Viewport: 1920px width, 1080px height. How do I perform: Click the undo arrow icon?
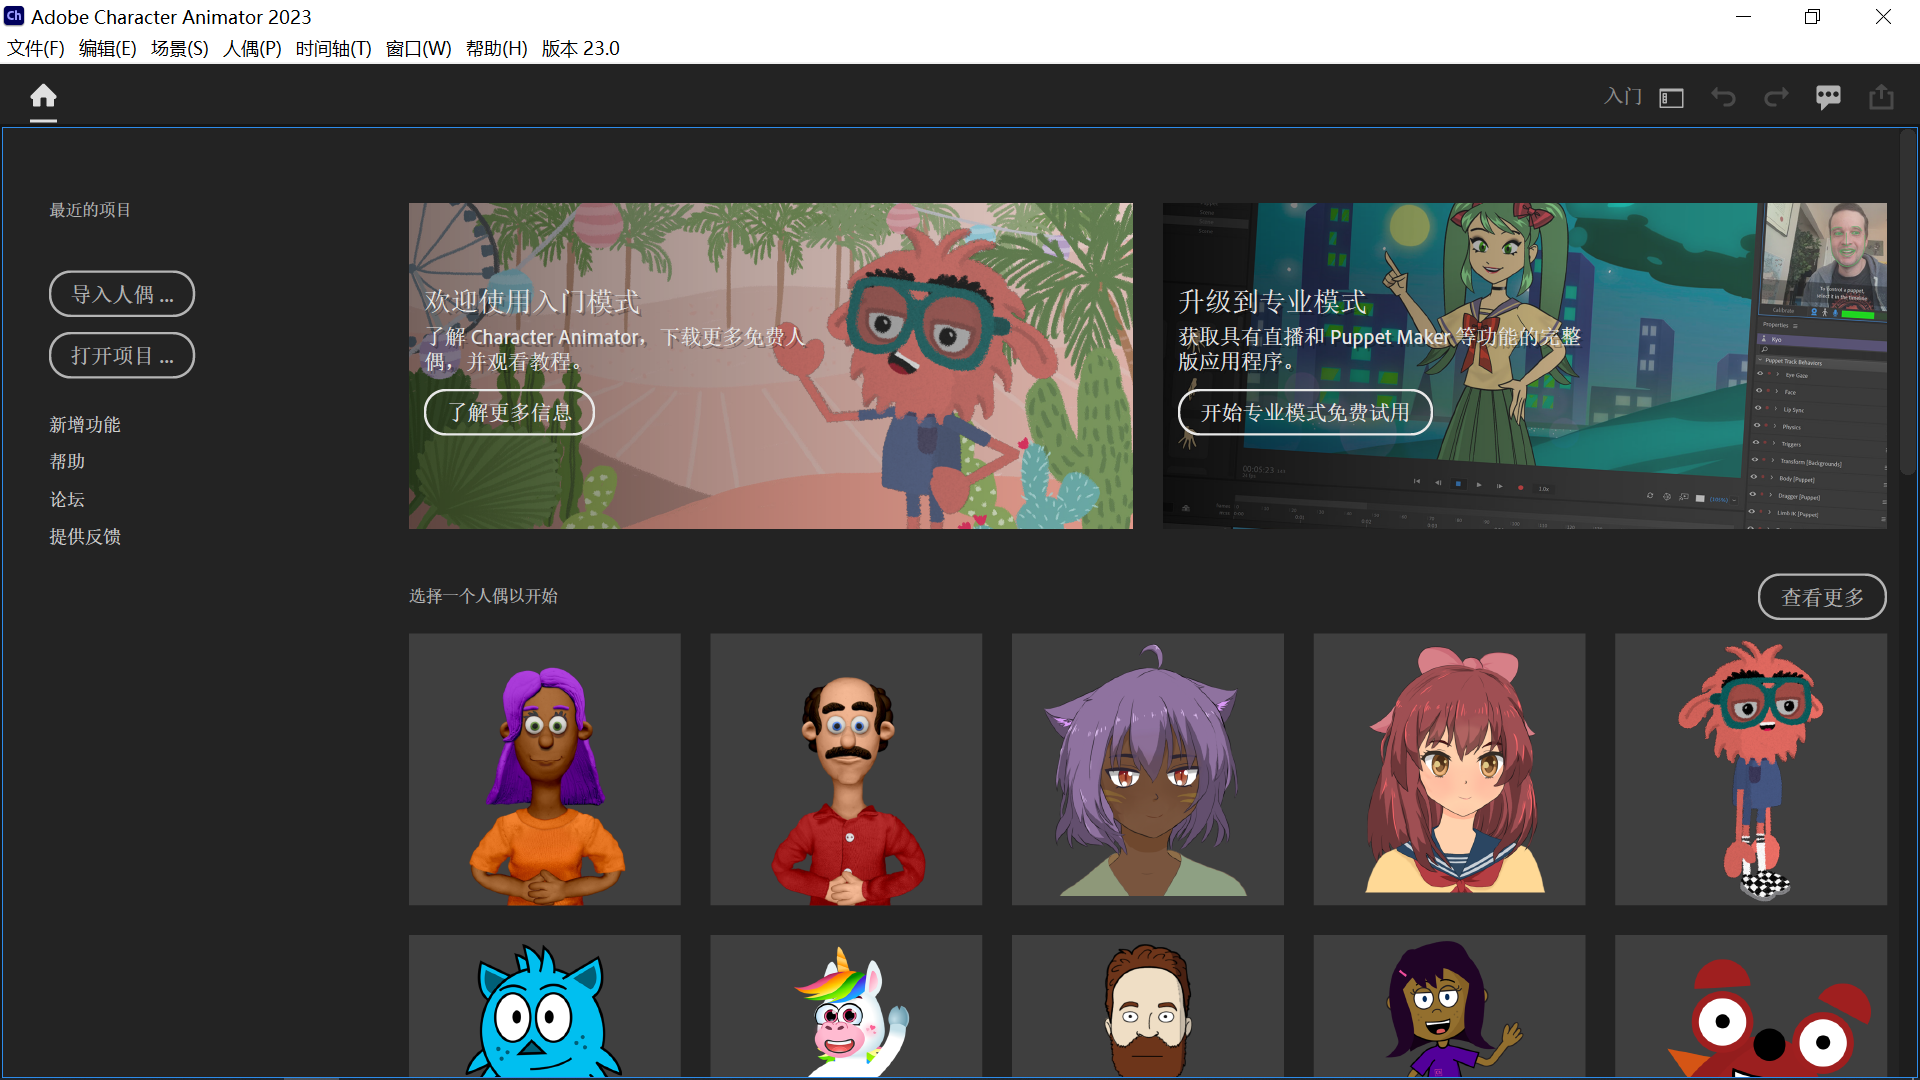click(x=1723, y=97)
